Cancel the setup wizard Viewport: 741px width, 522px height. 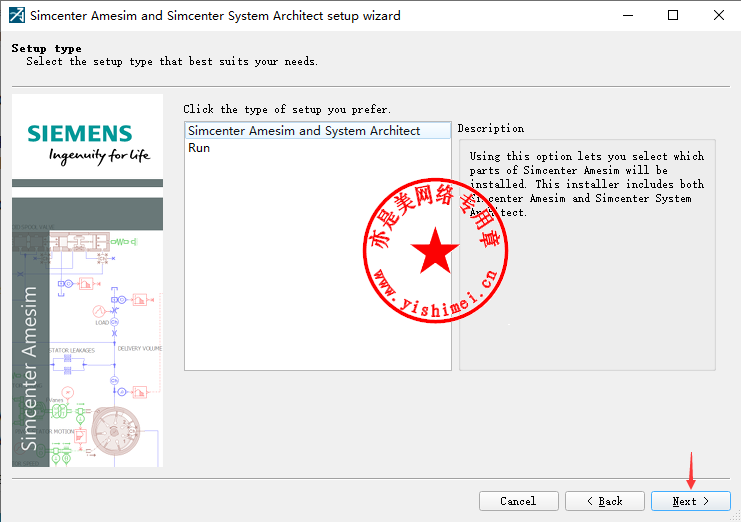[518, 501]
